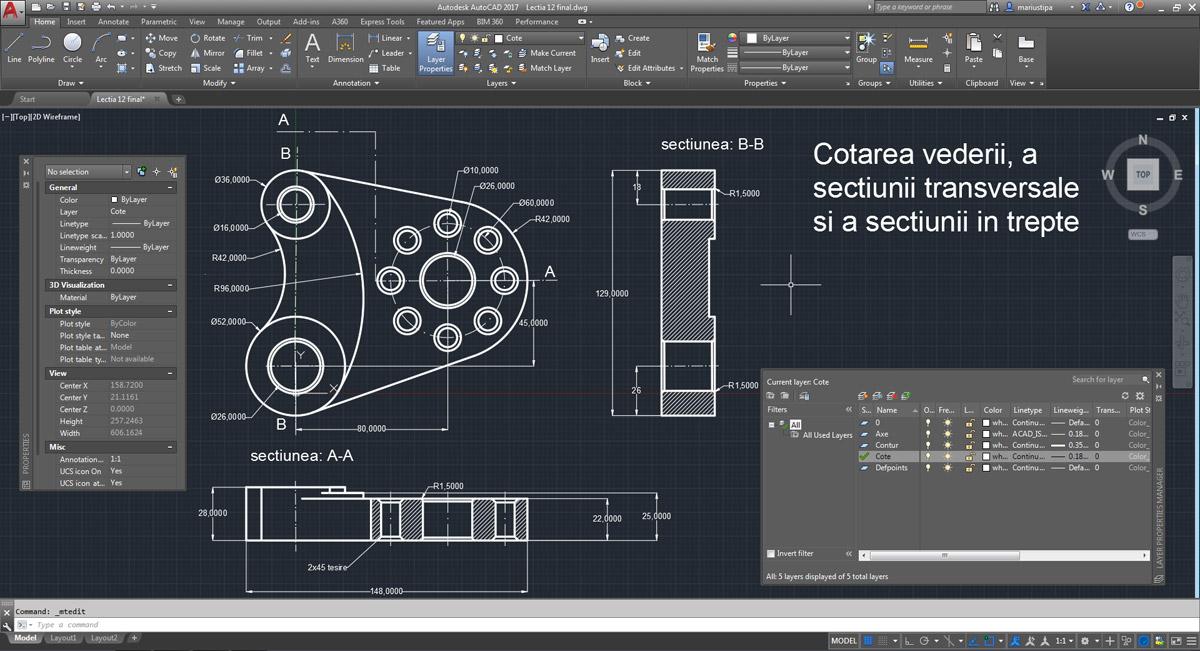Screen dimensions: 1200x651
Task: Open Layer Properties from the ribbon
Action: (436, 52)
